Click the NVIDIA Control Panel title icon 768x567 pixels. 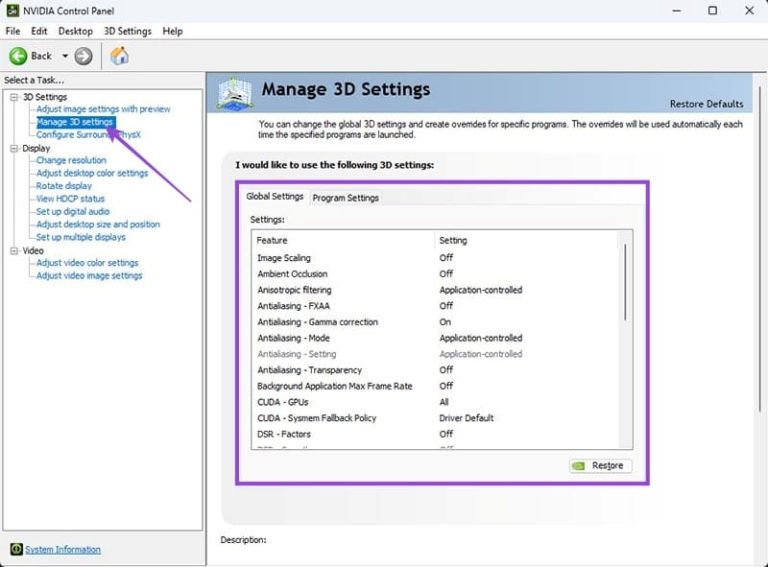click(12, 11)
